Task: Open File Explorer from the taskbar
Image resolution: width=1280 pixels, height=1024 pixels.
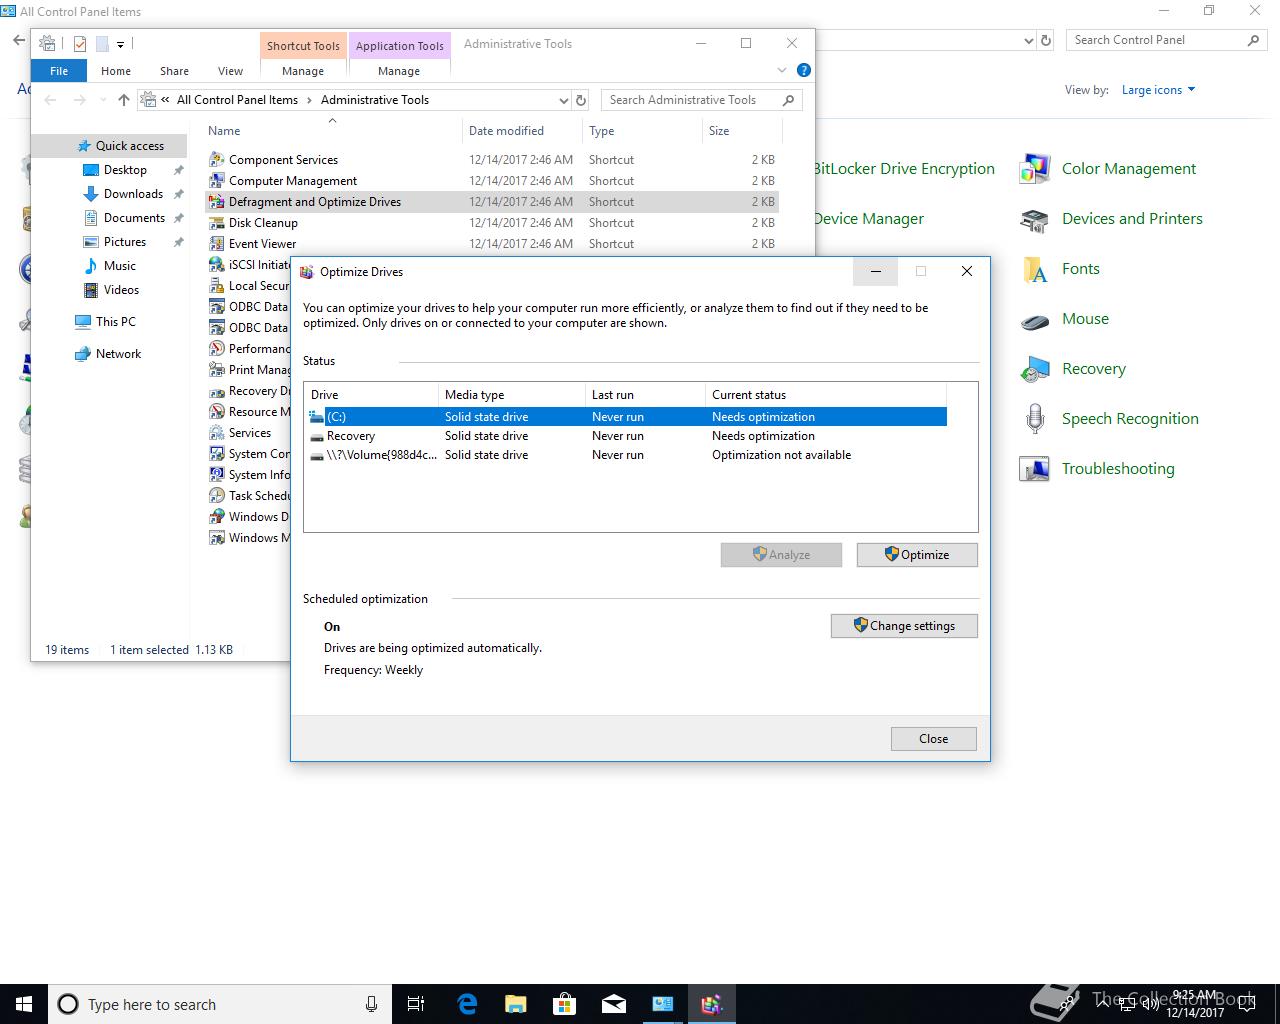Action: coord(516,1004)
